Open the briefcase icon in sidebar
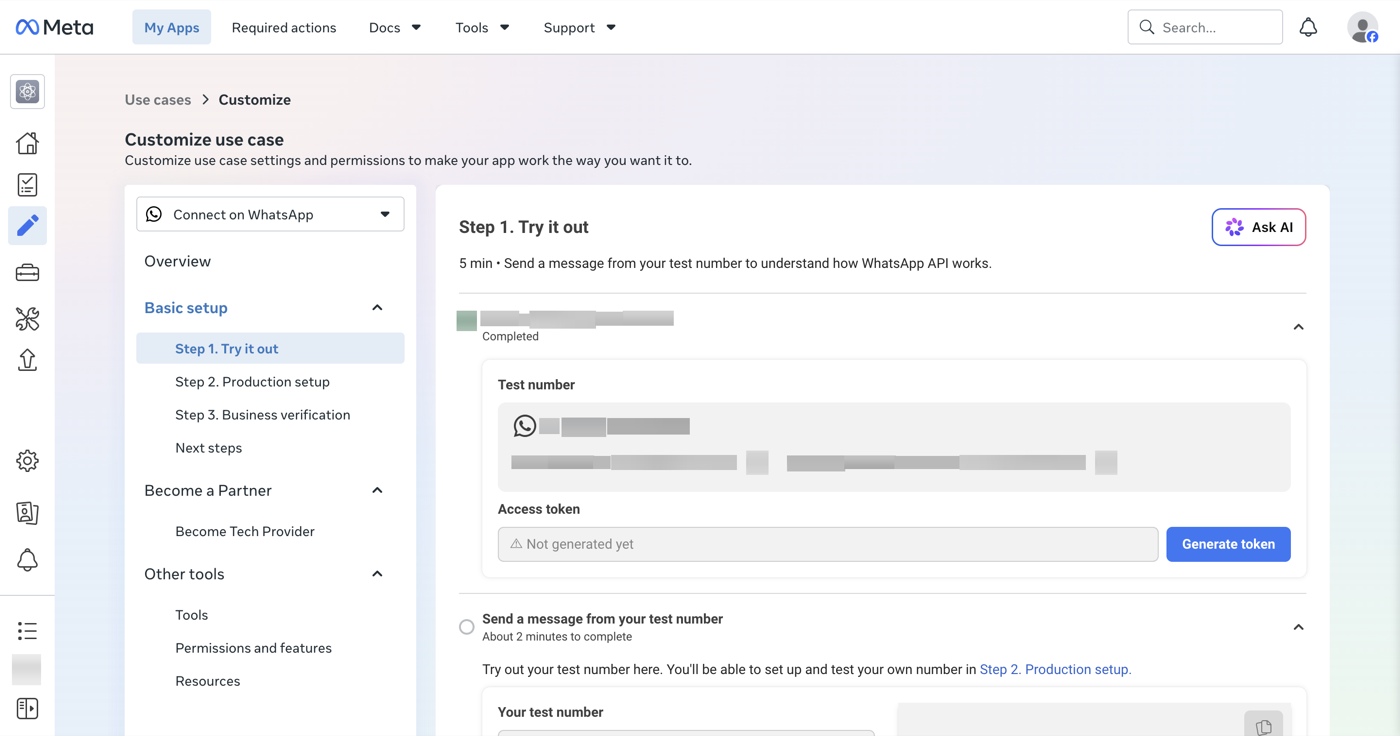Image resolution: width=1400 pixels, height=736 pixels. point(27,272)
